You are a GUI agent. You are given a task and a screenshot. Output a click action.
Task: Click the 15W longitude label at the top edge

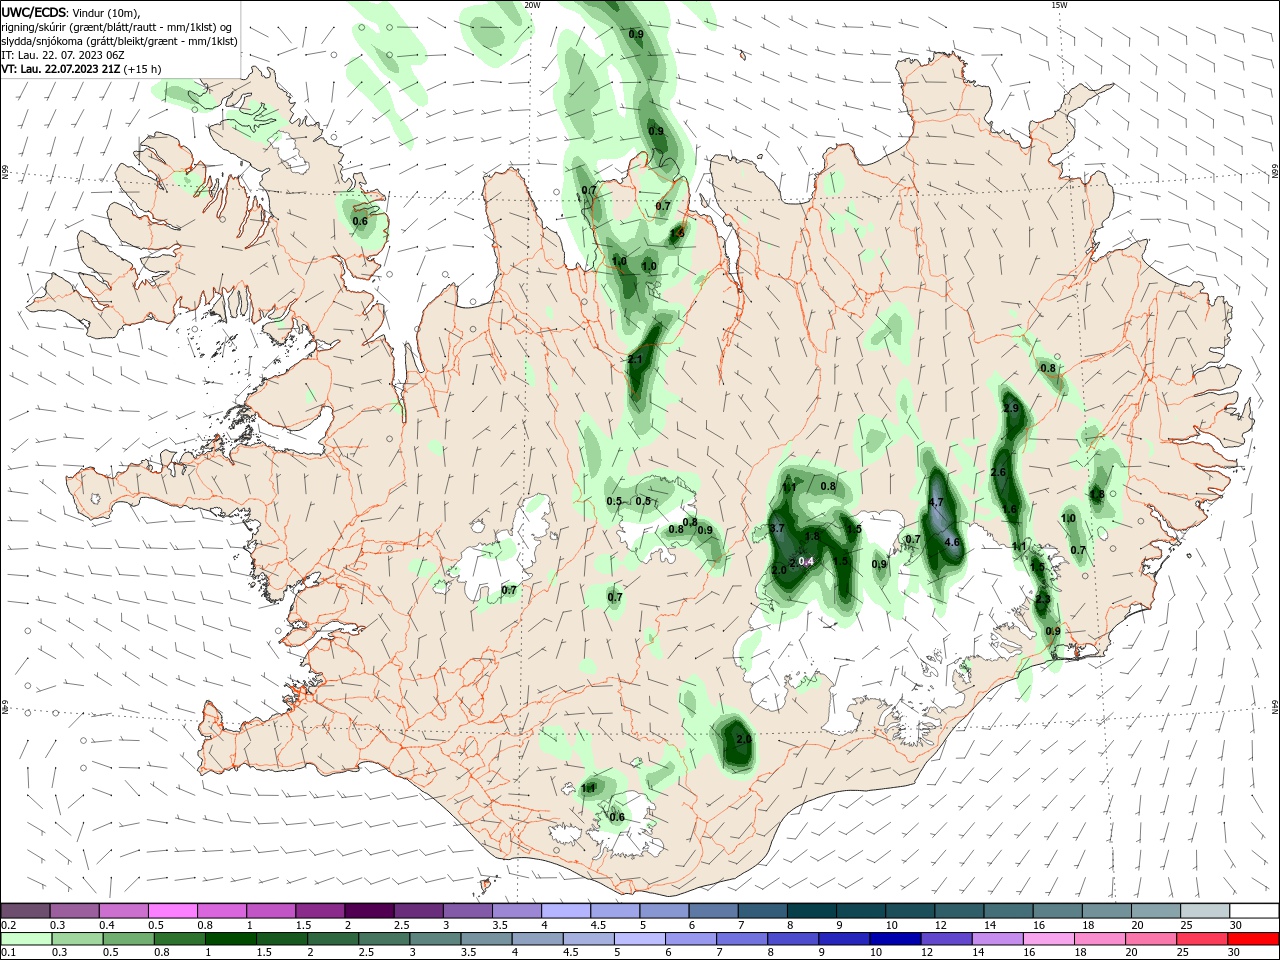tap(1059, 5)
